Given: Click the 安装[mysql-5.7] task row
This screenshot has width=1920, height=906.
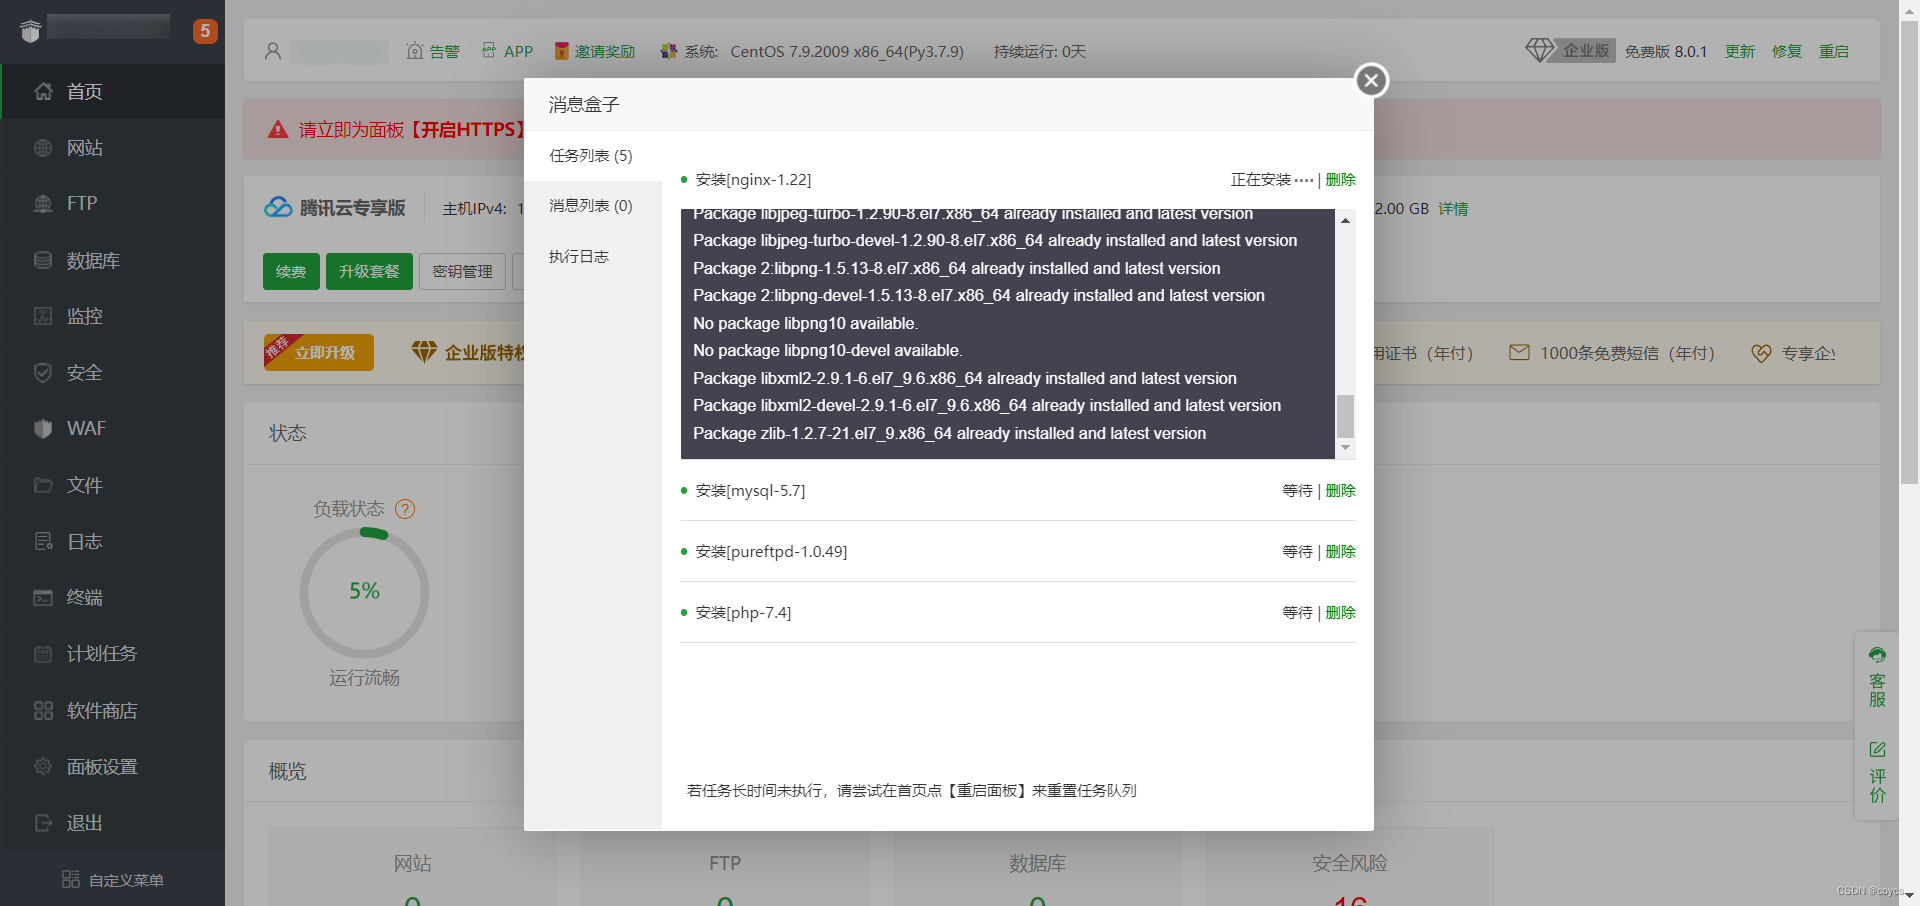Looking at the screenshot, I should 1018,491.
